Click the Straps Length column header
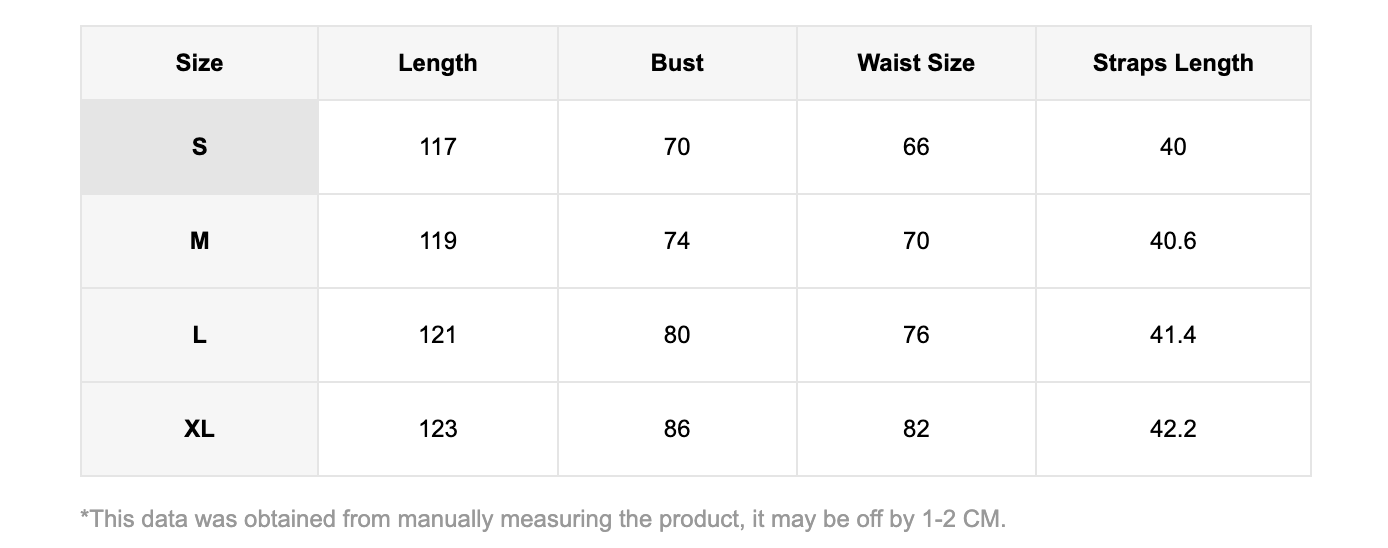 [1173, 63]
